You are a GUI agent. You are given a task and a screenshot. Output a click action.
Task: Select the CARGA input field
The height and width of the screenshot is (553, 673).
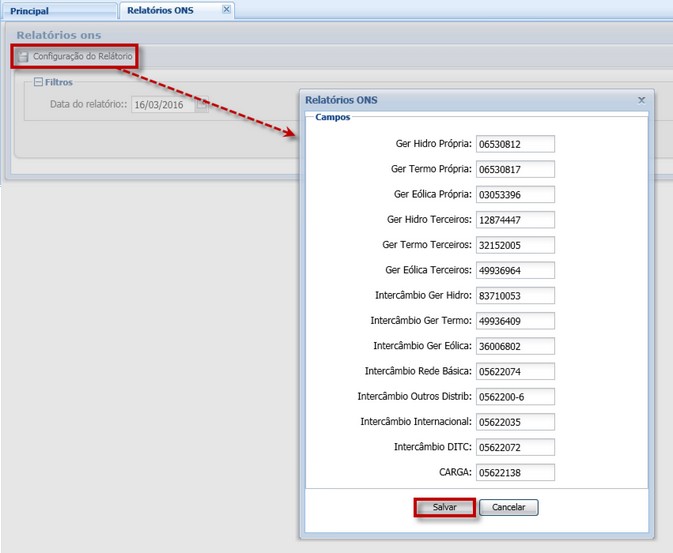pyautogui.click(x=515, y=473)
